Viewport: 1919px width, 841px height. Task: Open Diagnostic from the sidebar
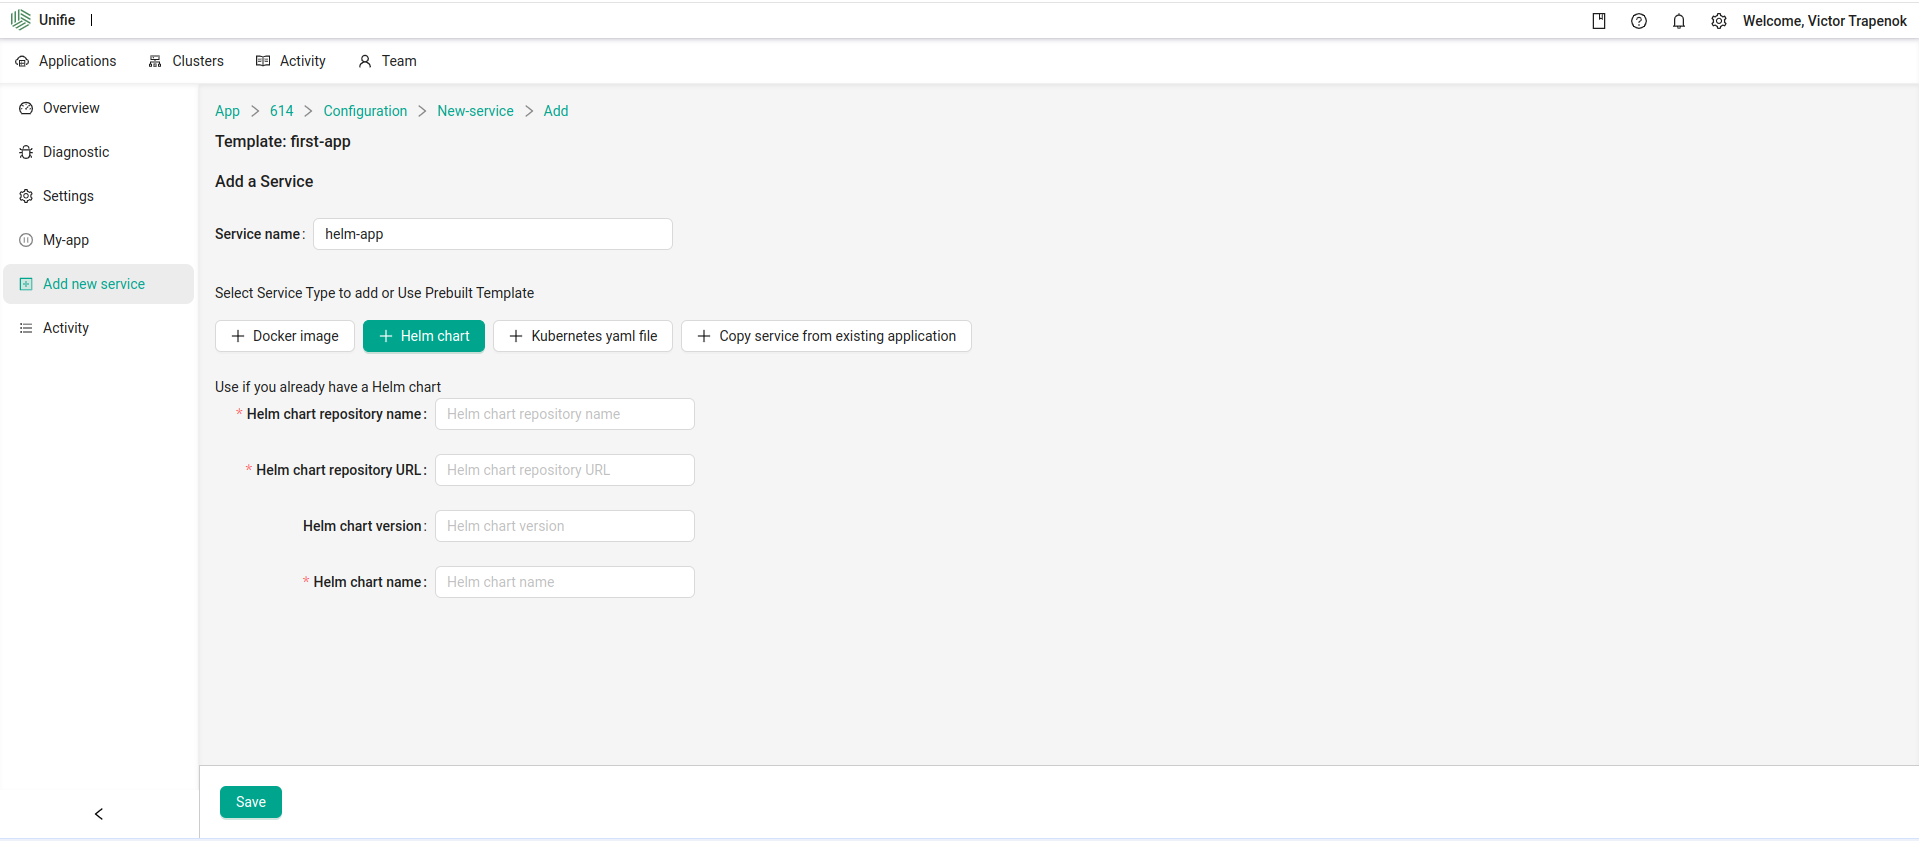tap(76, 152)
